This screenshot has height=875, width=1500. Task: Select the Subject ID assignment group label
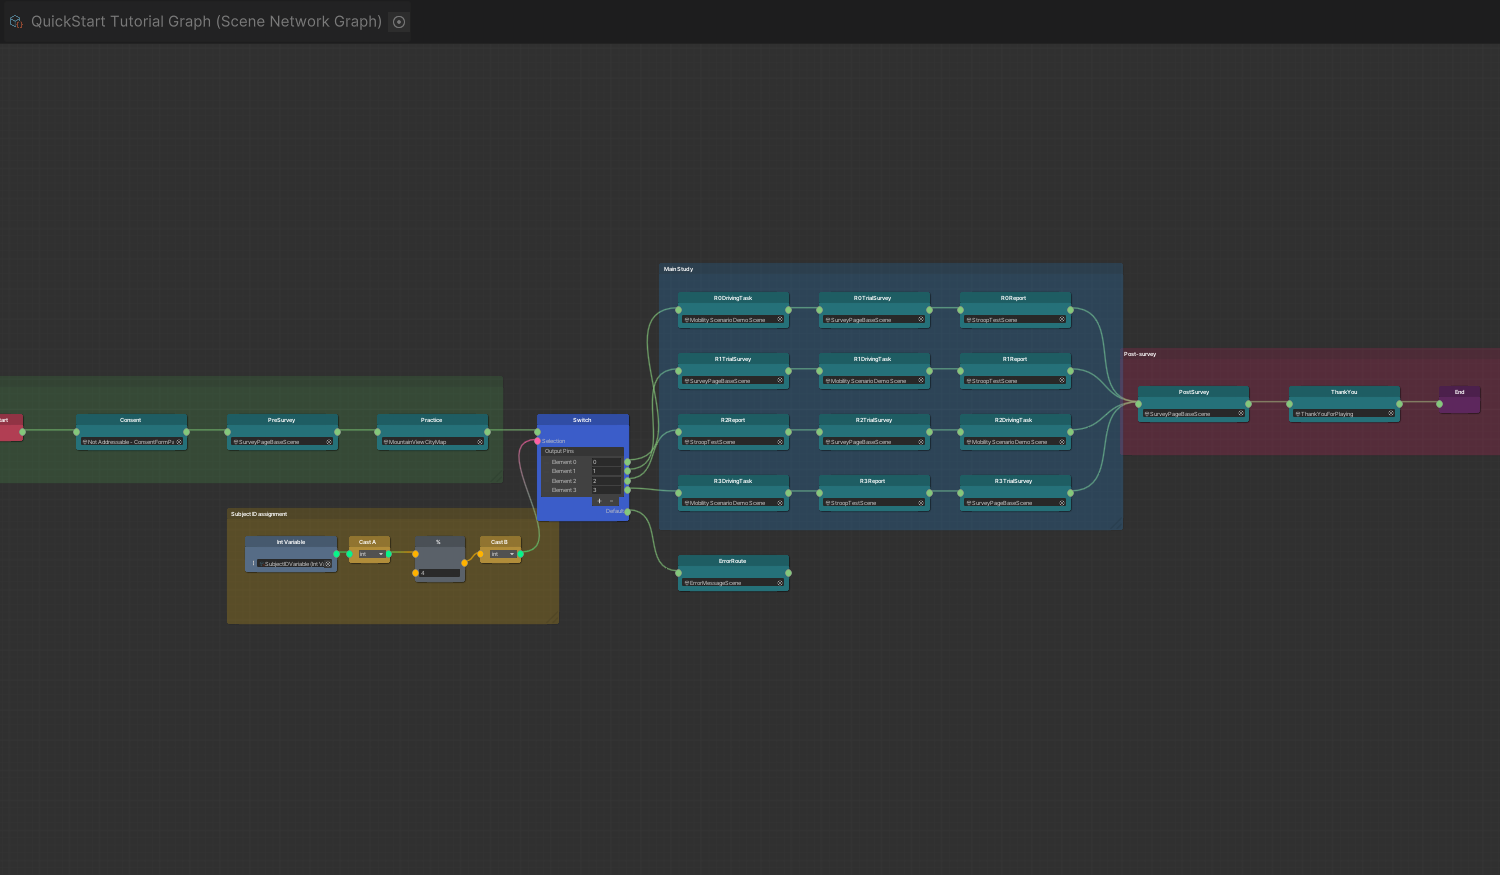click(x=259, y=514)
